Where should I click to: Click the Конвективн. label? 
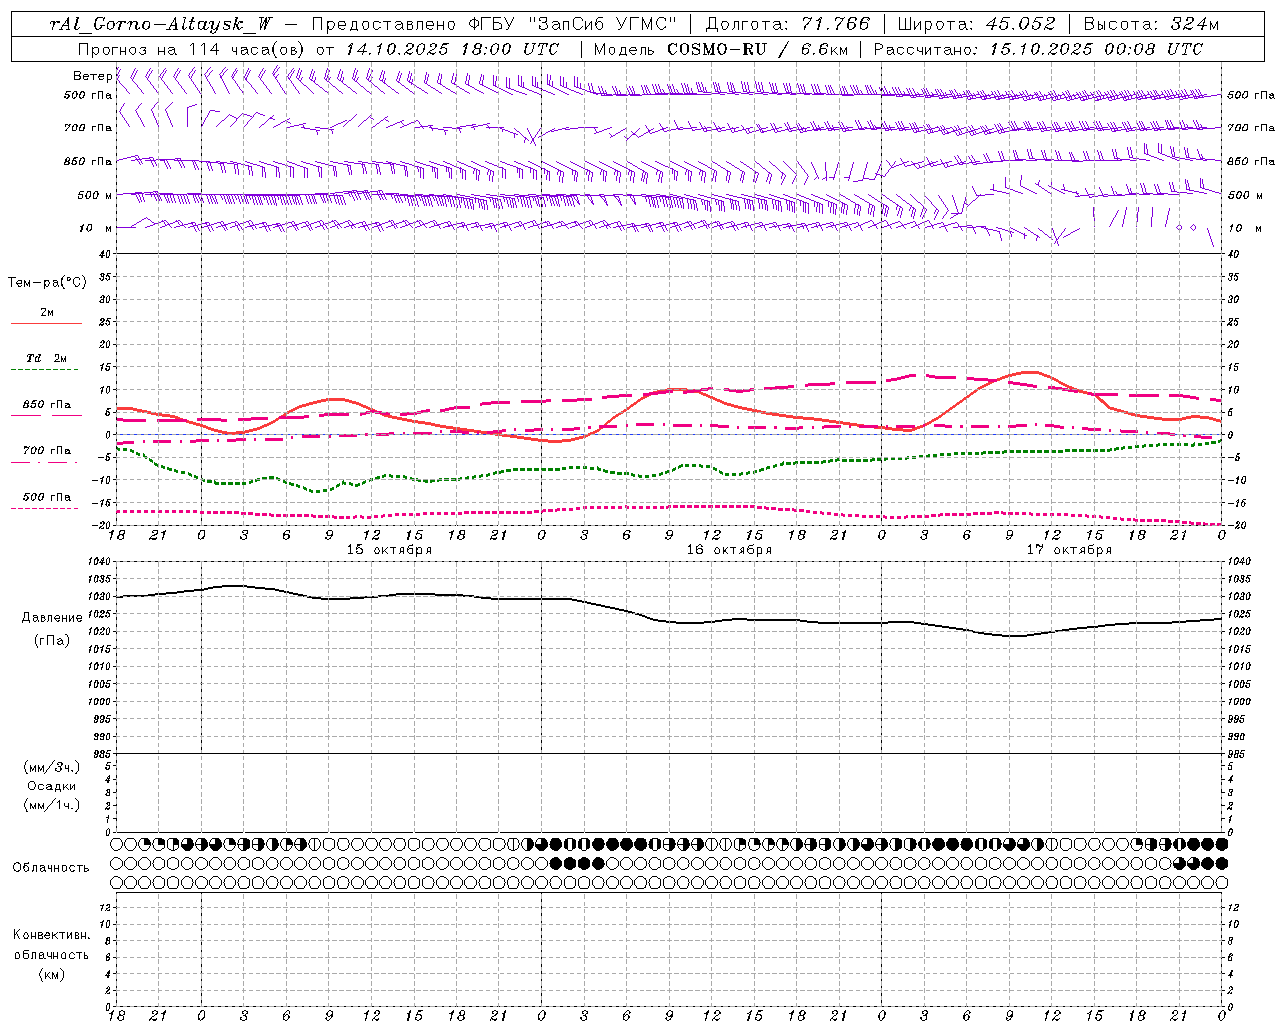click(x=52, y=935)
